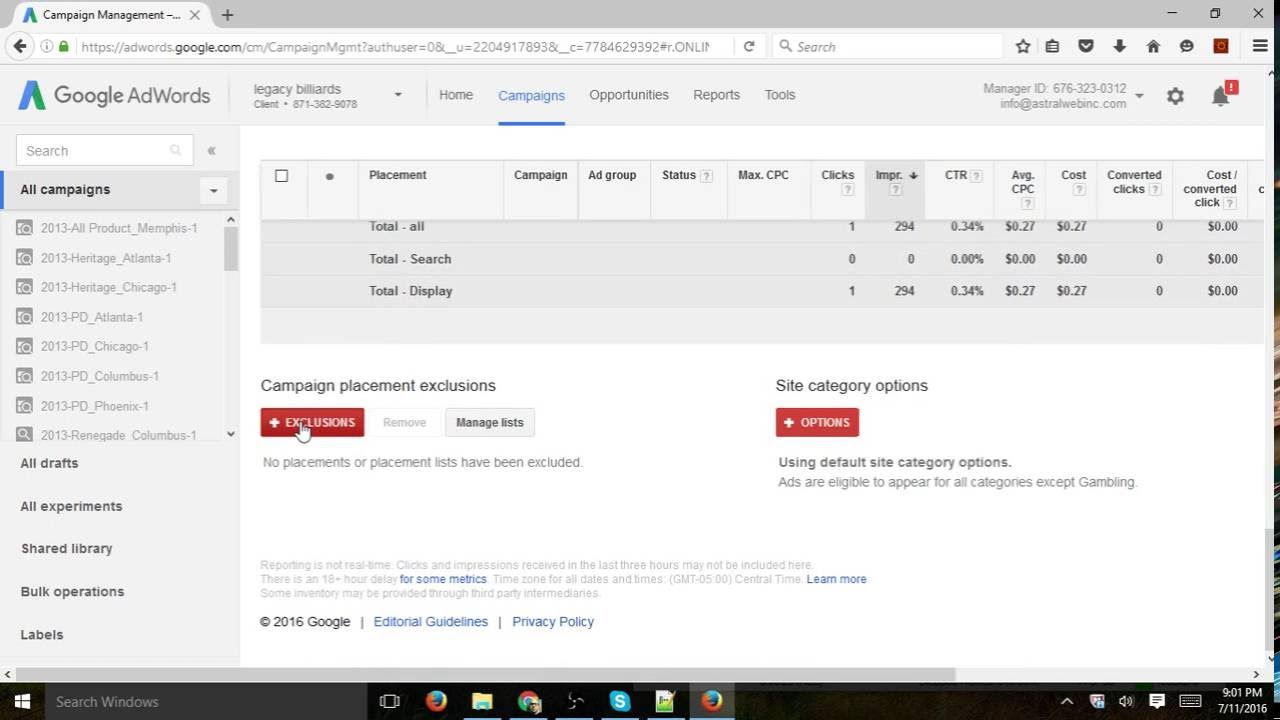Screen dimensions: 1280x720
Task: Open Shared library in the sidebar
Action: coord(66,549)
